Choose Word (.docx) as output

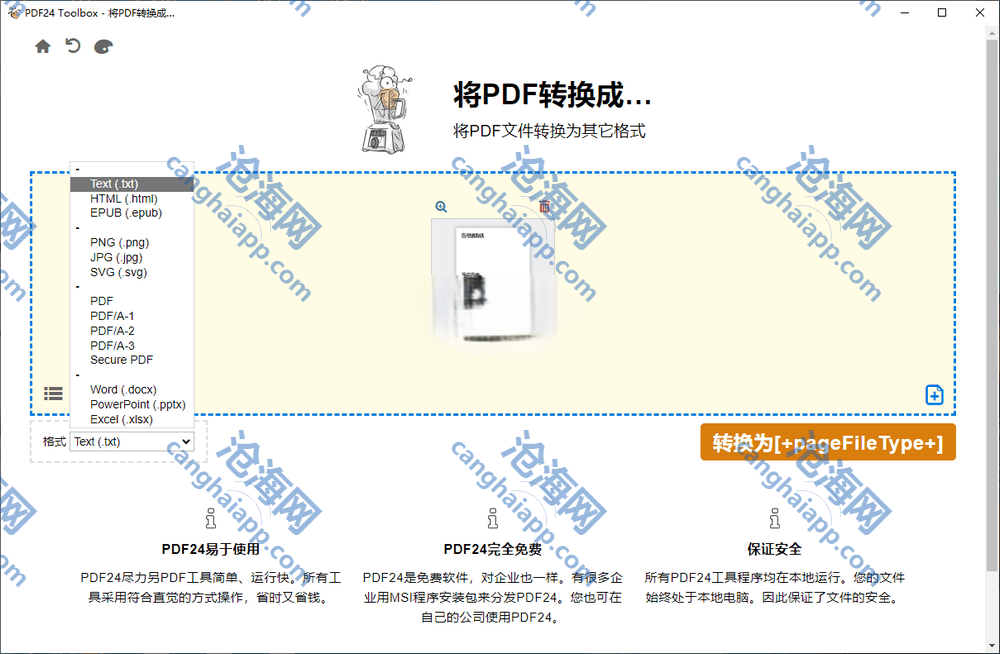123,390
